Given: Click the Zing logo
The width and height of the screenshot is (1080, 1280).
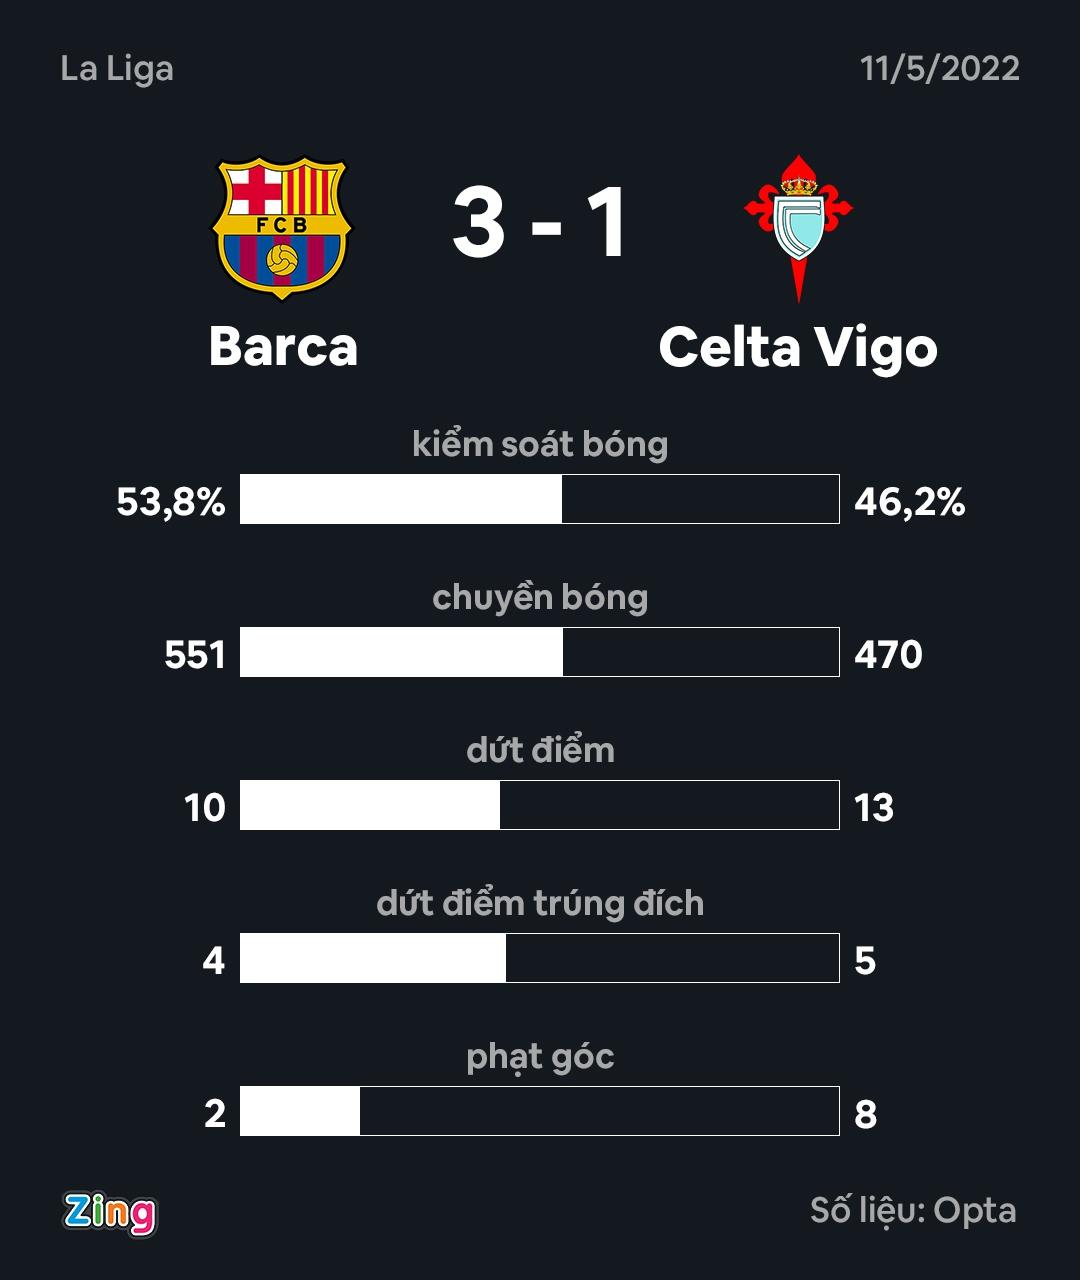Looking at the screenshot, I should (110, 1213).
